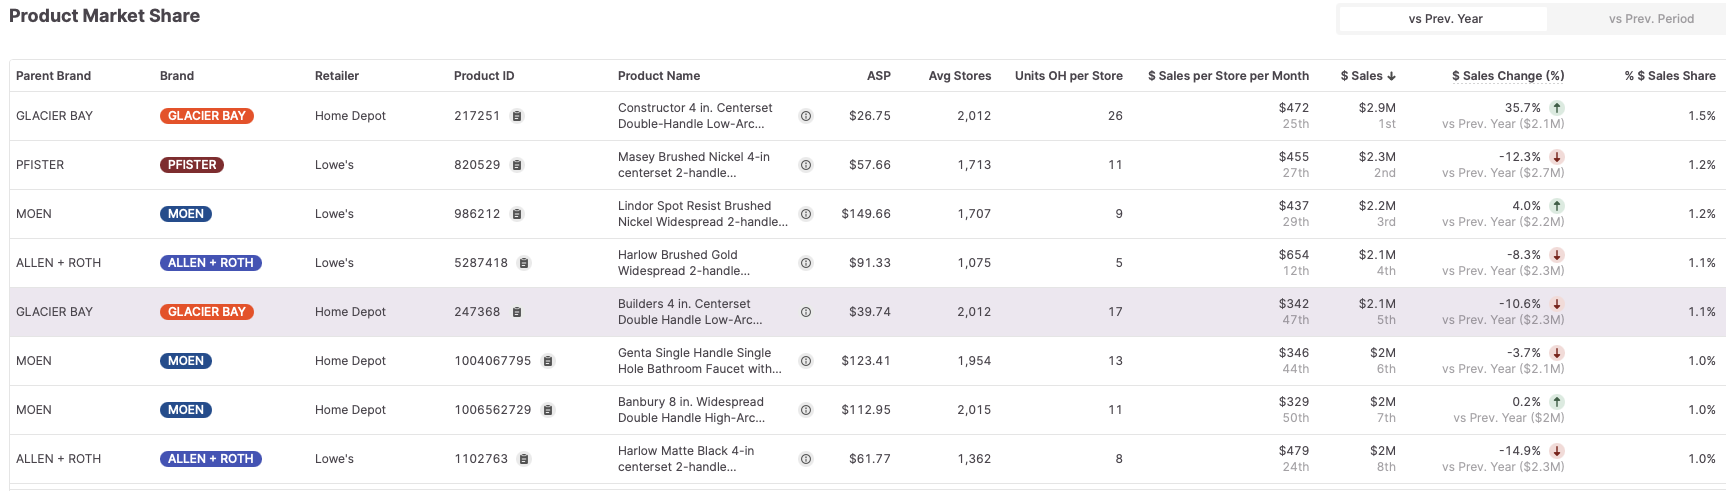Click info icon beside Harlow Matte Black product

pyautogui.click(x=806, y=459)
